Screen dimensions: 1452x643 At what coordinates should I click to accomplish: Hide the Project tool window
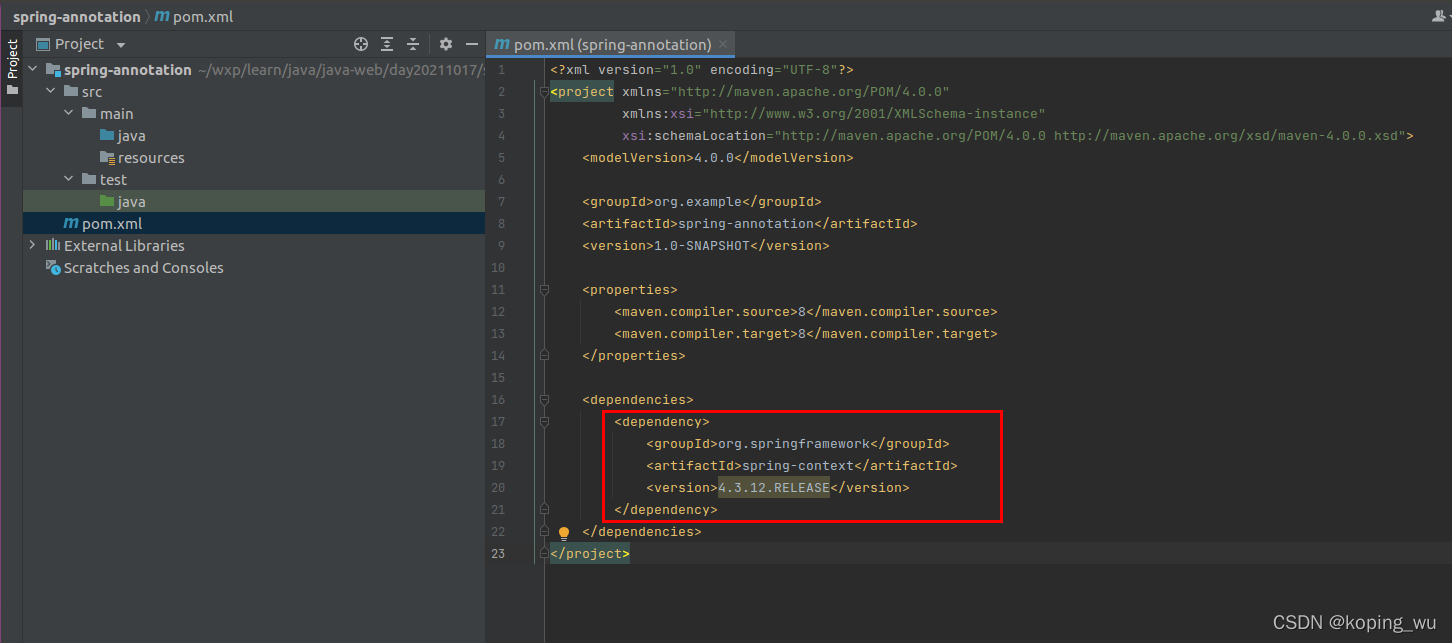pos(472,44)
